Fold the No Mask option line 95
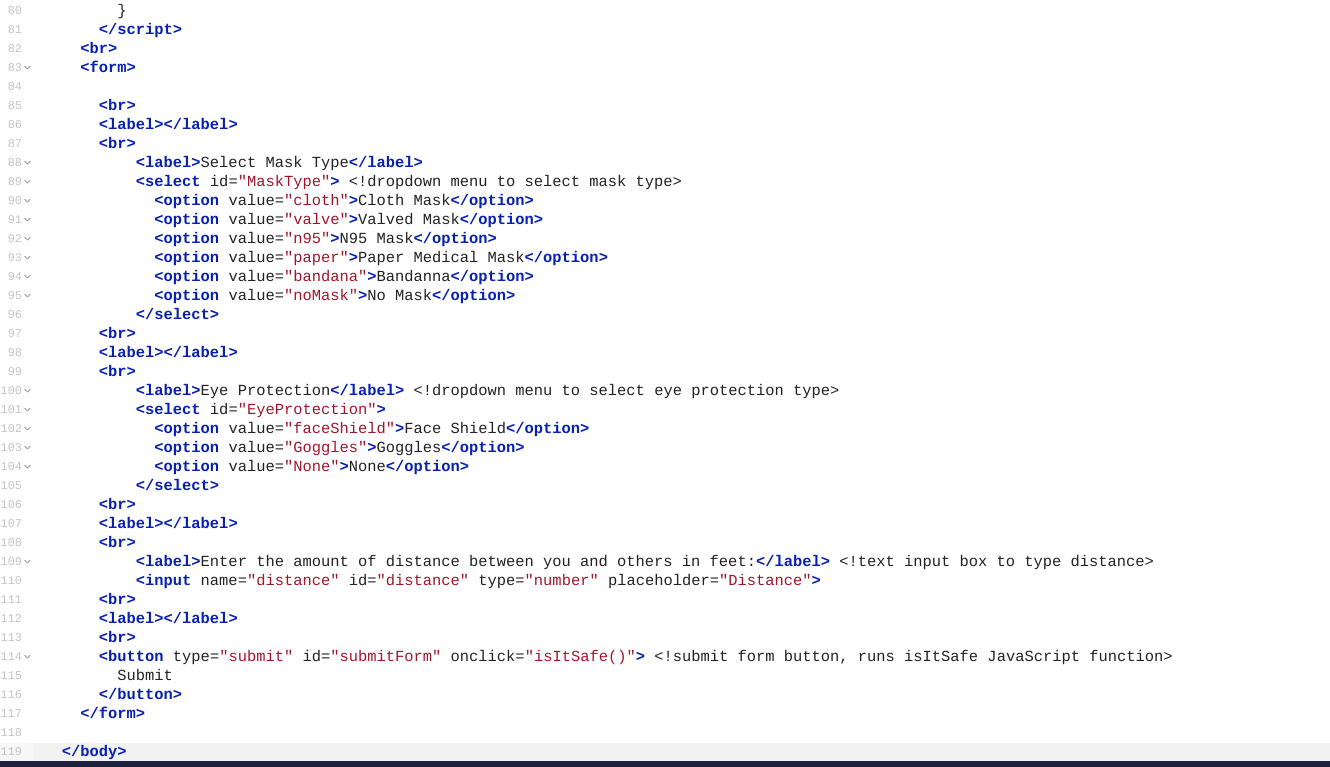This screenshot has width=1330, height=767. tap(27, 296)
